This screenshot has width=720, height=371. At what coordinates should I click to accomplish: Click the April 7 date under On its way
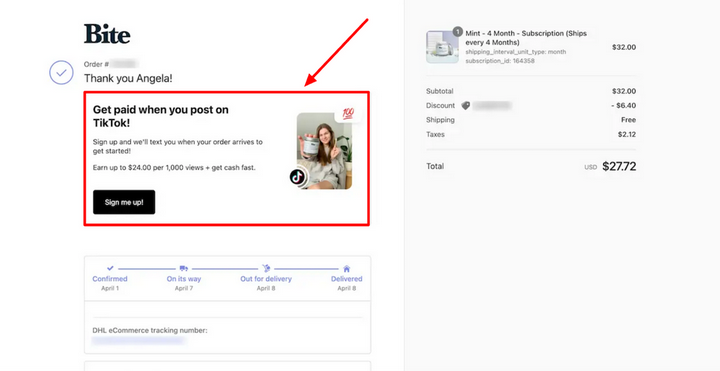(184, 288)
